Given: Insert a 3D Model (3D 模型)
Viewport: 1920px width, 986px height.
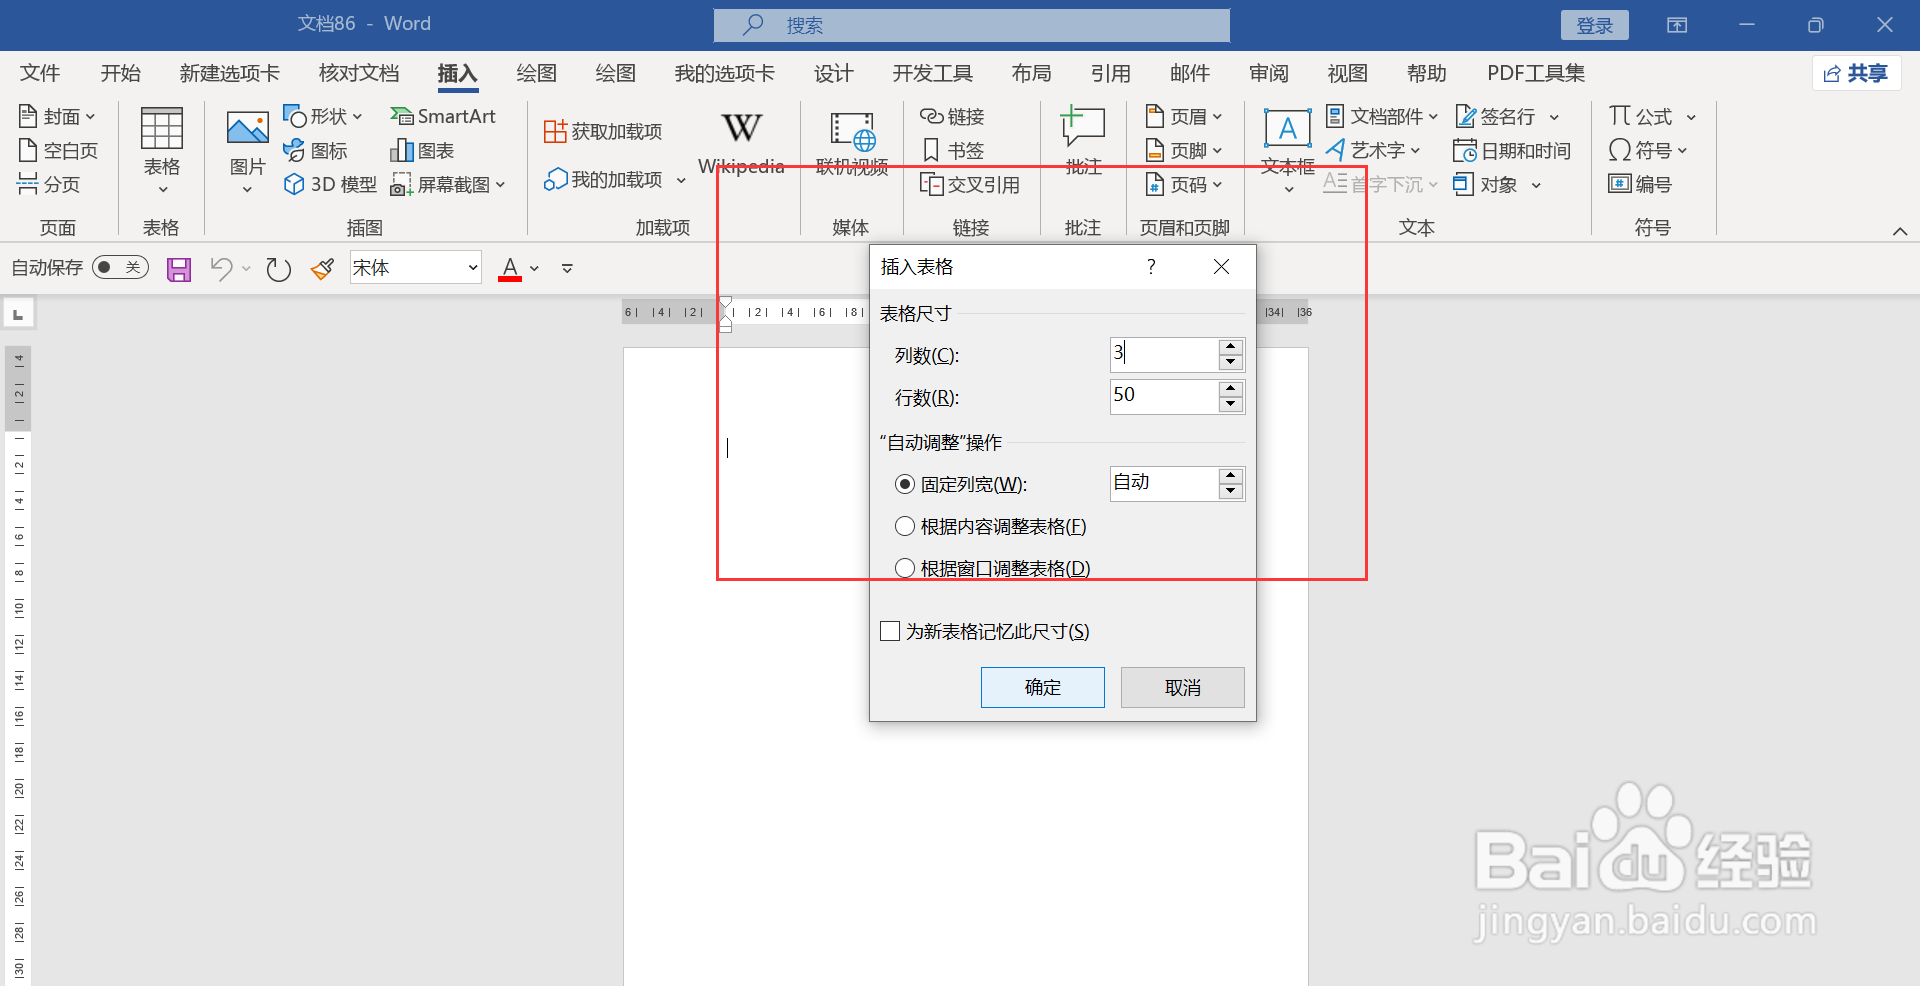Looking at the screenshot, I should point(330,185).
